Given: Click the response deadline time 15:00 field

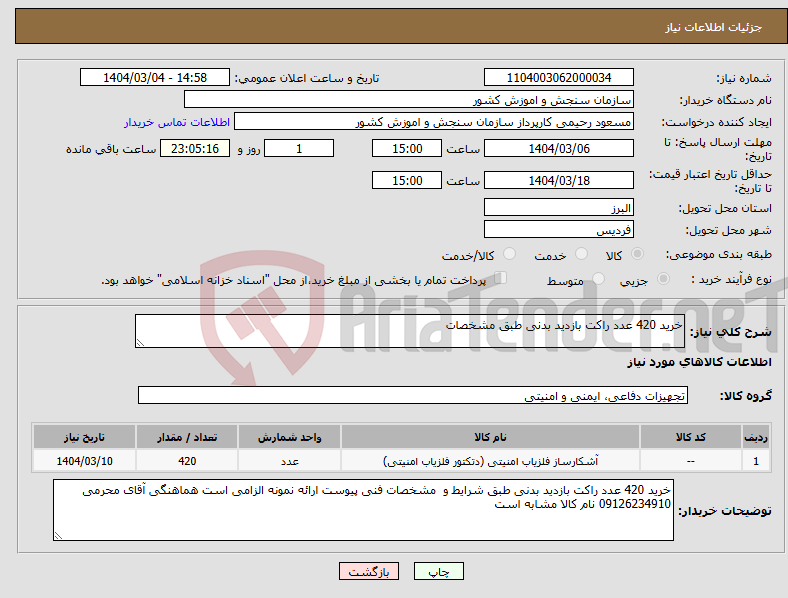Looking at the screenshot, I should click(x=407, y=148).
